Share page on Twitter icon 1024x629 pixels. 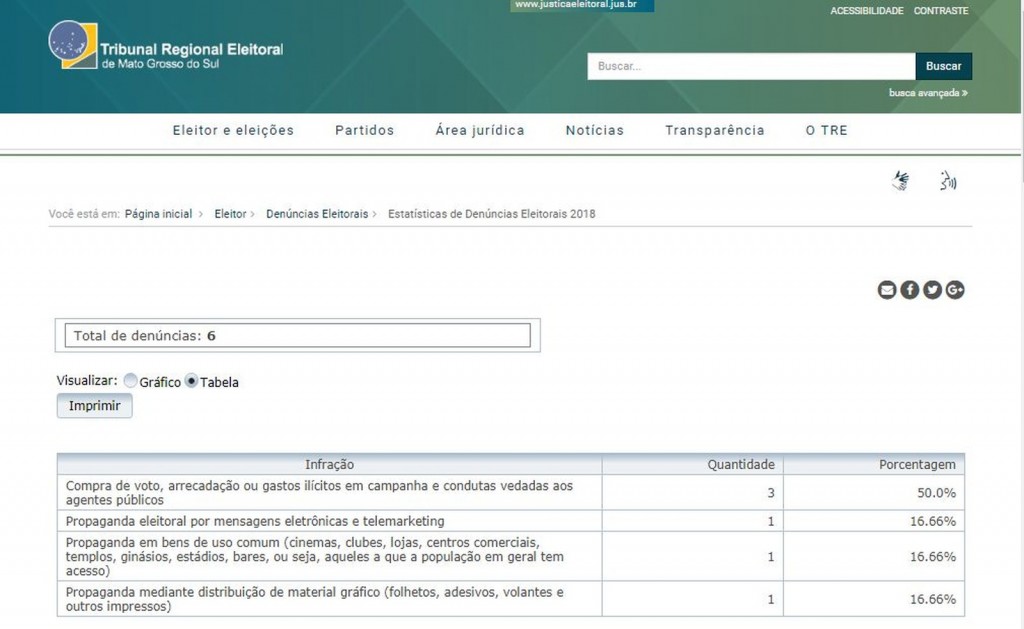coord(932,290)
